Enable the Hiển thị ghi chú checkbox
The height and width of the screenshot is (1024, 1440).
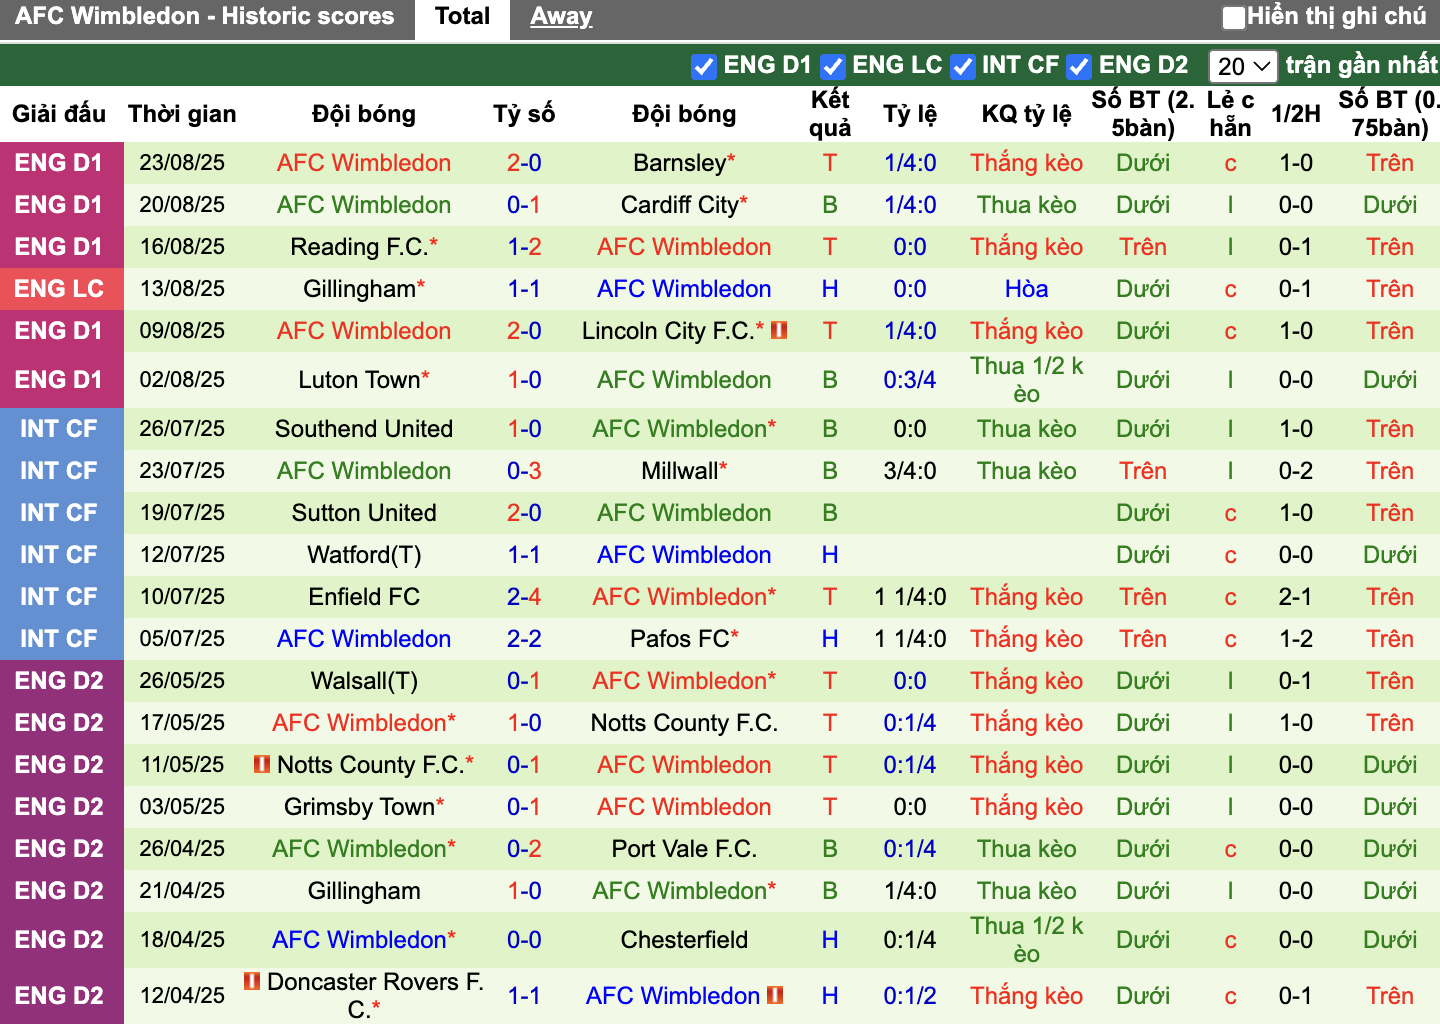(1234, 17)
